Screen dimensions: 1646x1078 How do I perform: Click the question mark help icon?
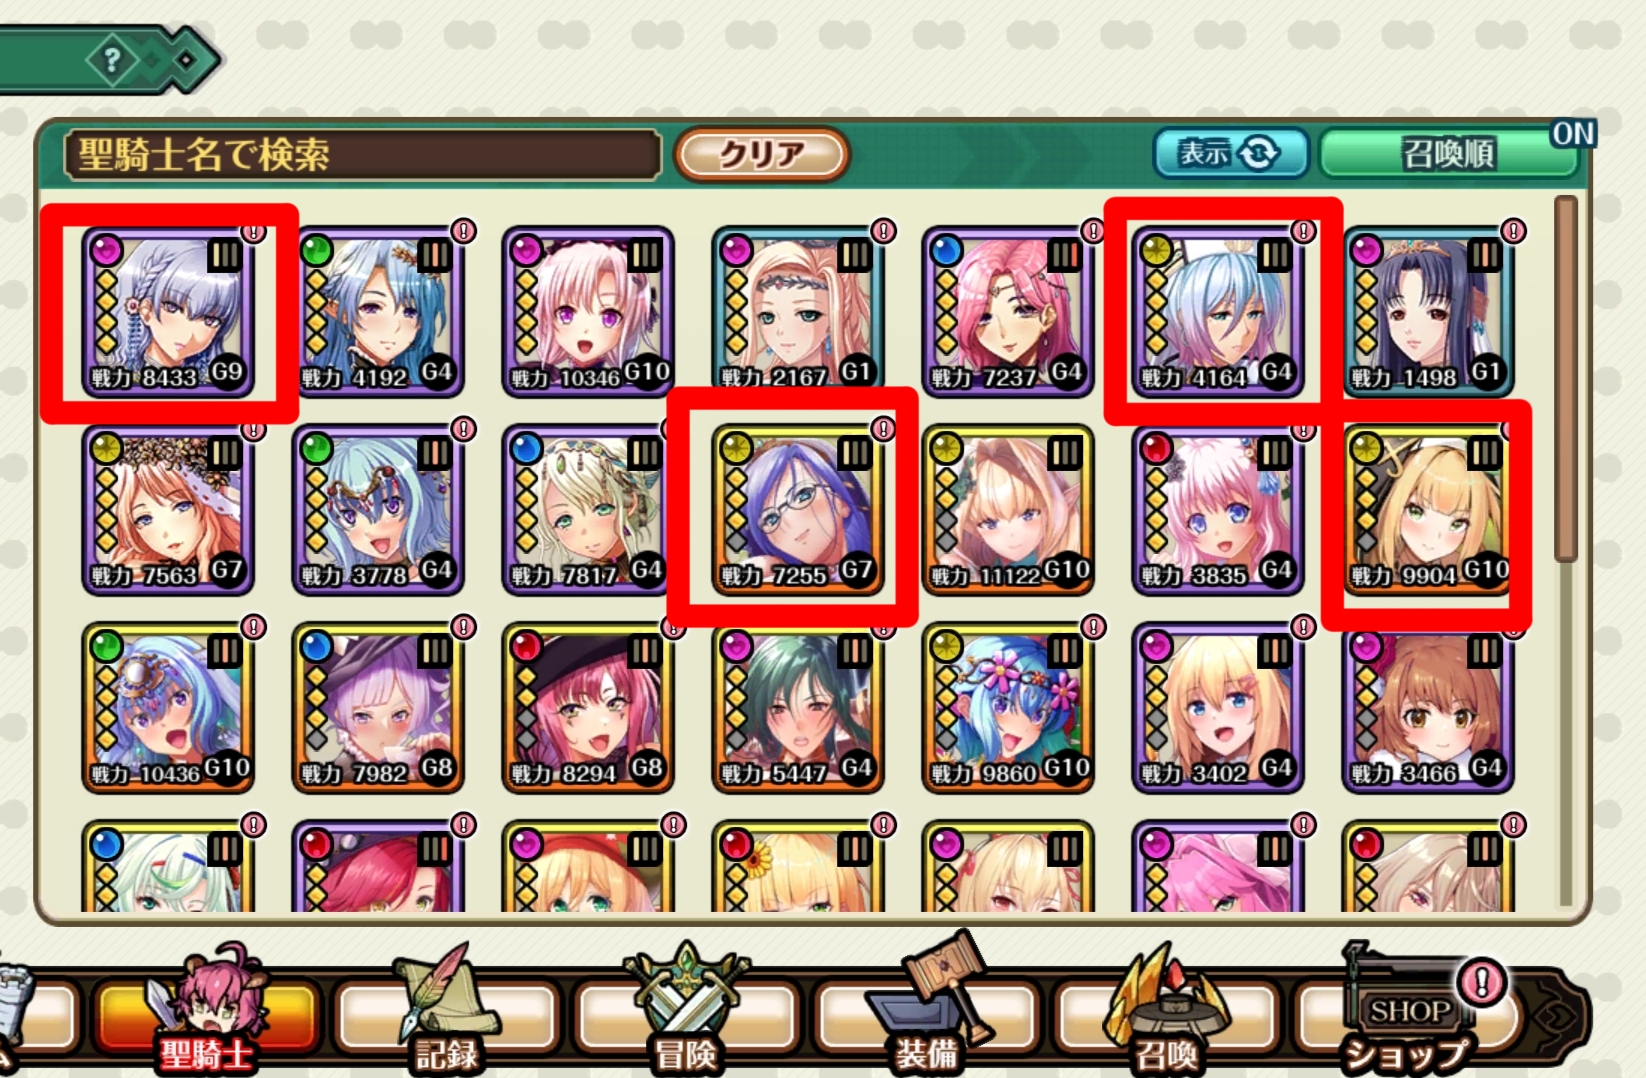tap(112, 60)
